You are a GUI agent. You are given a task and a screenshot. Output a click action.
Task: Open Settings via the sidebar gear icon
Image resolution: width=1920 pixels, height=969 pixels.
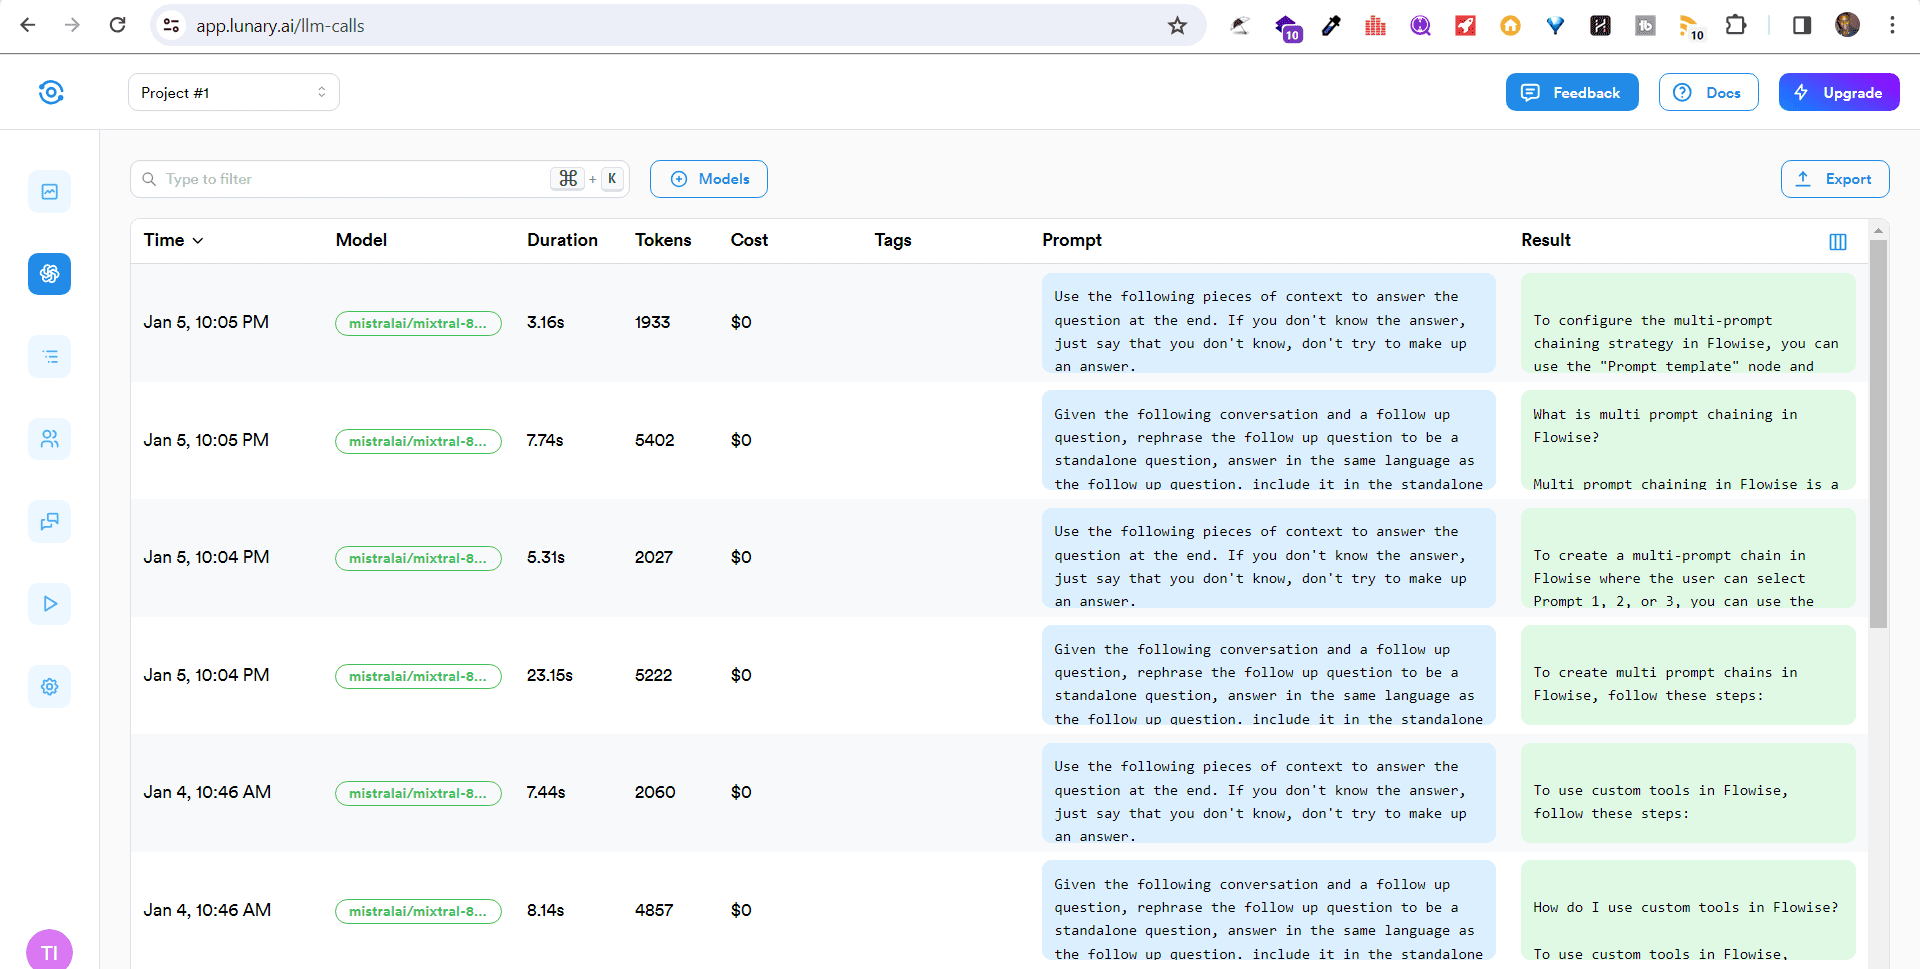point(49,686)
